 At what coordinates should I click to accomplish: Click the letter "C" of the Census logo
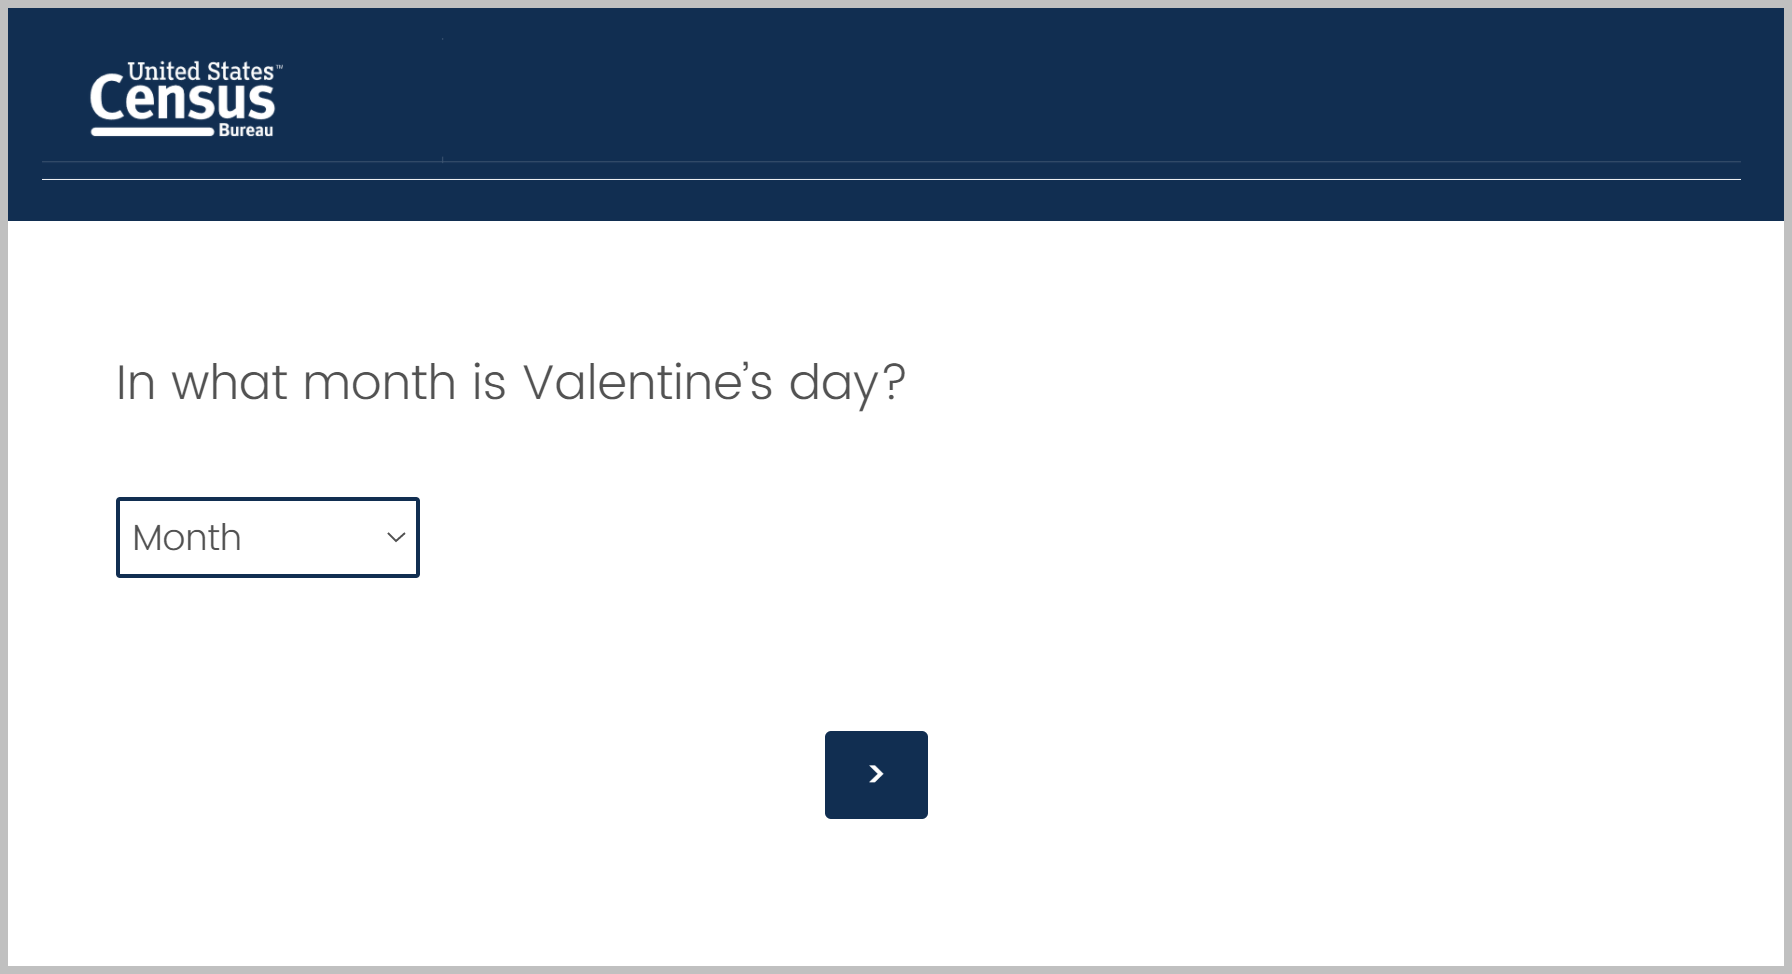point(105,100)
